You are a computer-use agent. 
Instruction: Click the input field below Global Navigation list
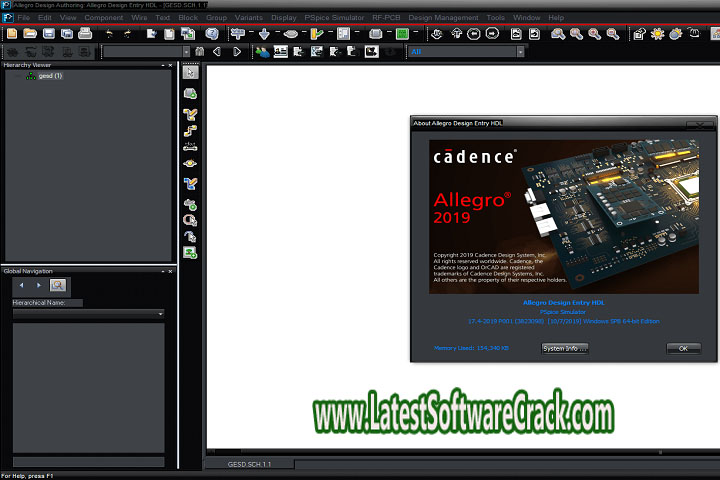[89, 462]
